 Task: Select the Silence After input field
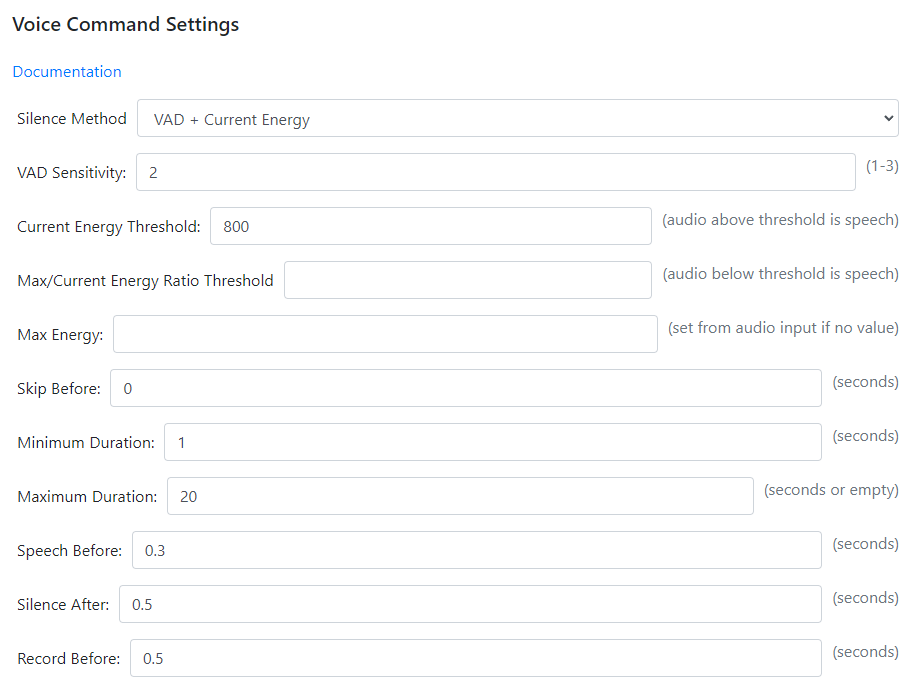point(470,604)
